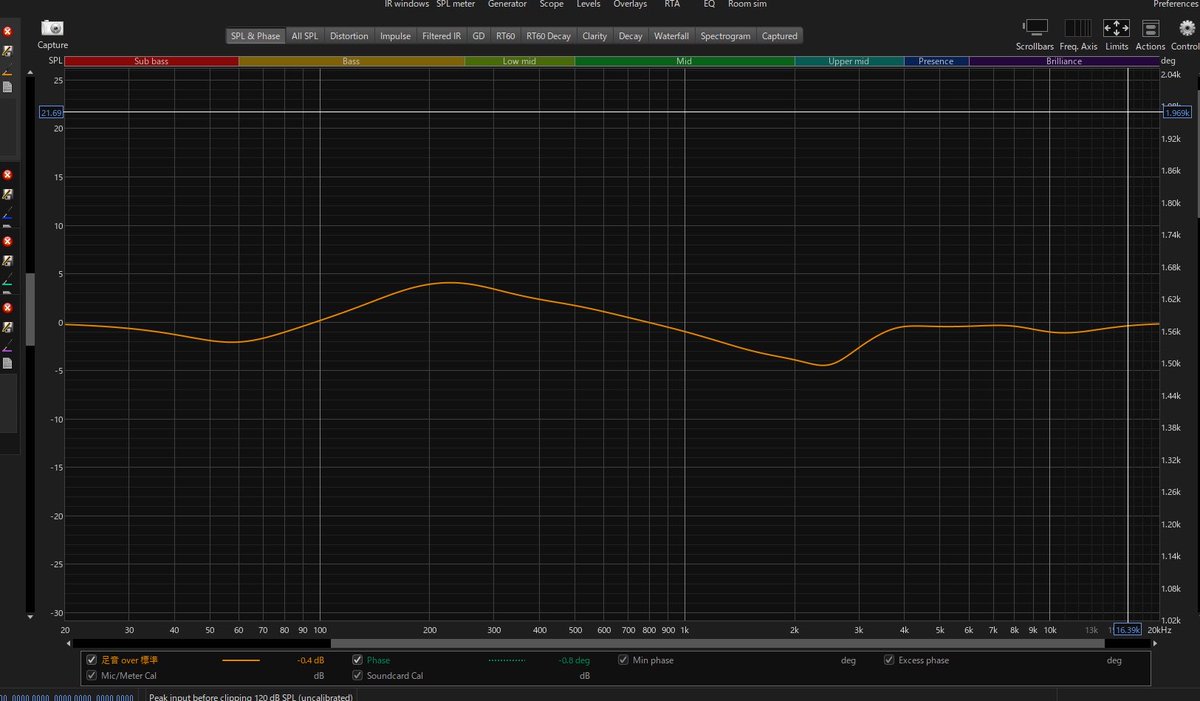Enable the Min phase checkbox
The height and width of the screenshot is (701, 1200).
click(624, 660)
